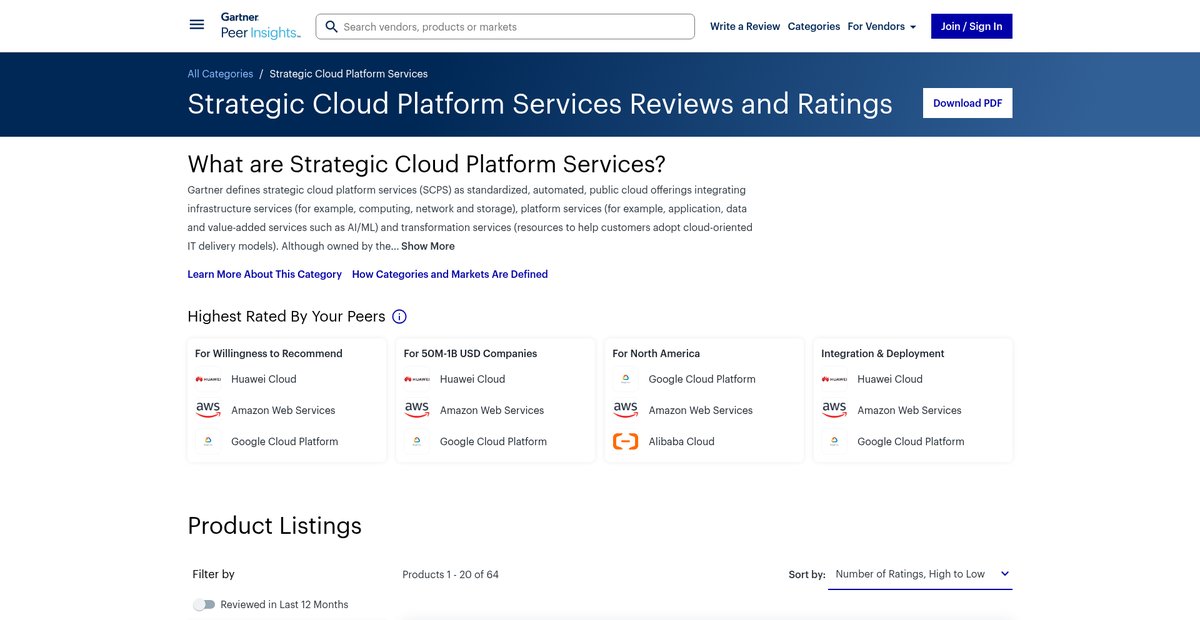Click the For North America card heading
The height and width of the screenshot is (620, 1200).
coord(656,353)
